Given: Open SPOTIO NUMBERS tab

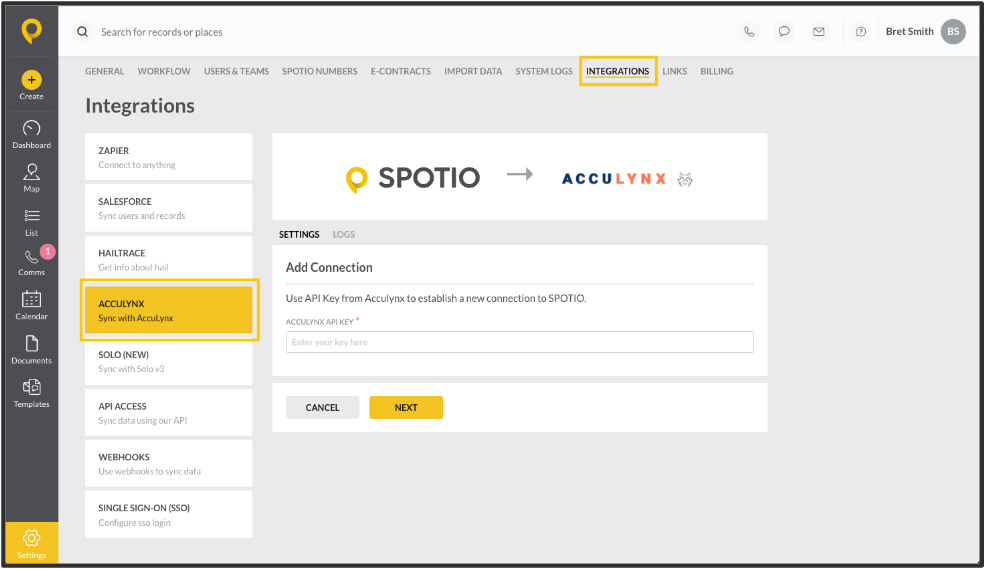Looking at the screenshot, I should (x=320, y=71).
